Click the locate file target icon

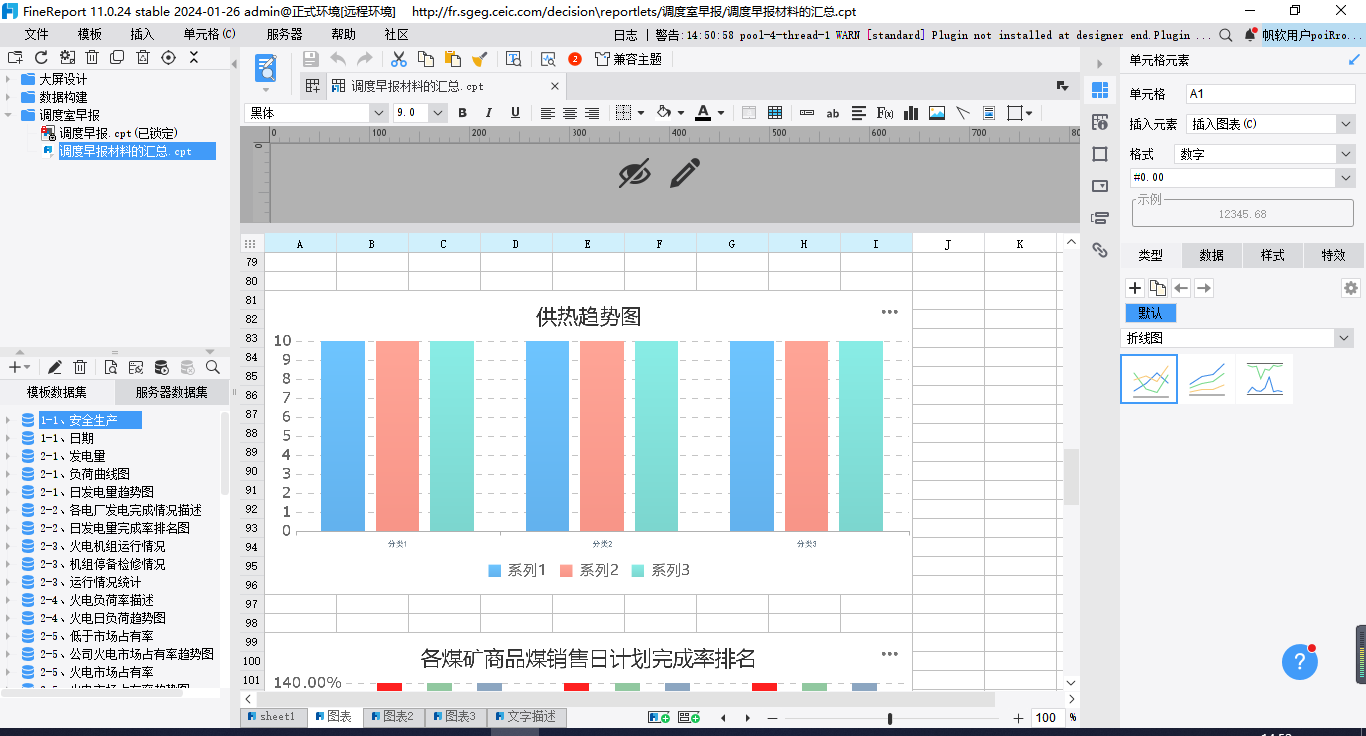[x=168, y=58]
